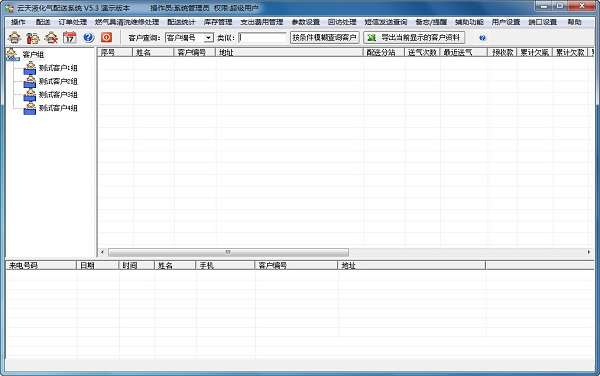Click the two-person customer group toolbar icon
This screenshot has width=600, height=376.
pos(33,37)
